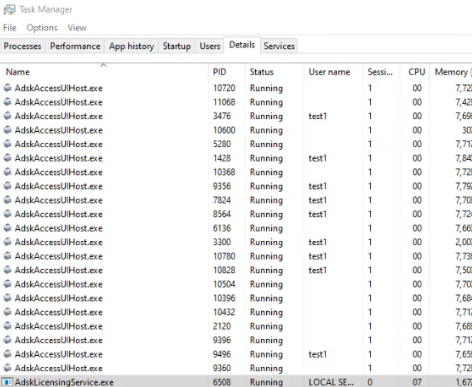Select AdskAccessUIHost.exe name with PID 10600
Viewport: 472px width, 387px height.
pyautogui.click(x=59, y=130)
